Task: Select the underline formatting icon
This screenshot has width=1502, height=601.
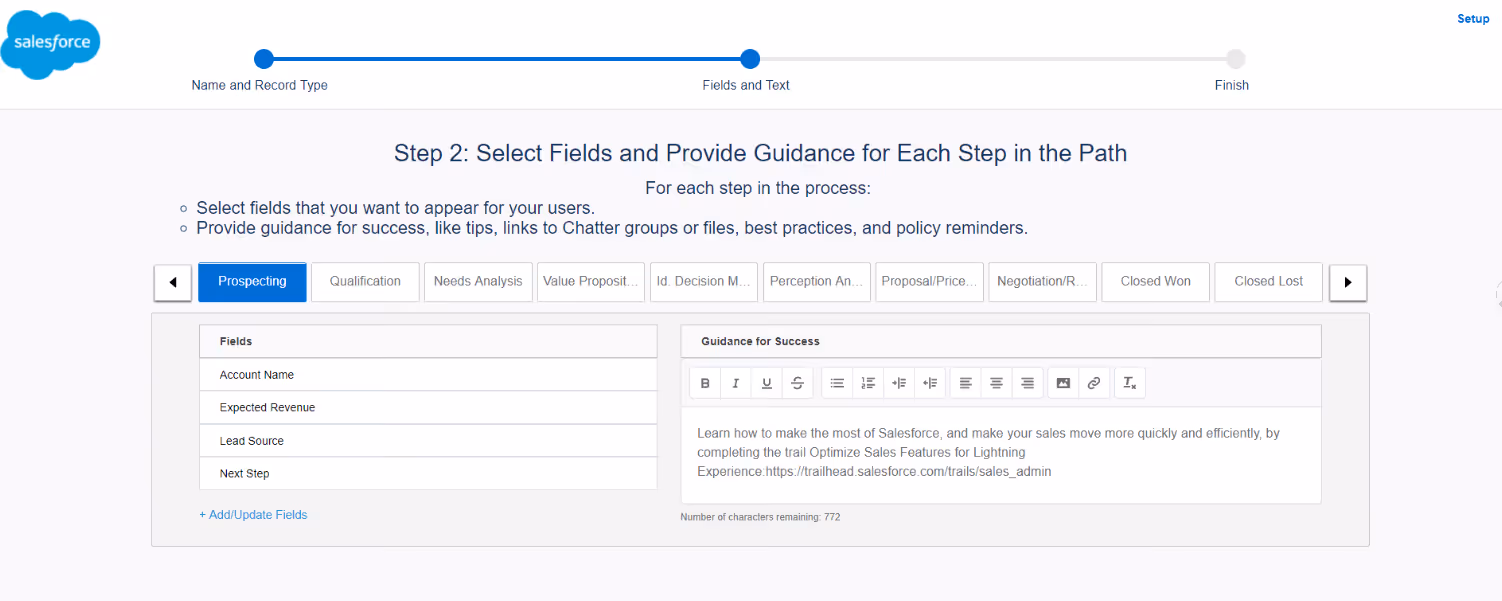Action: coord(766,382)
